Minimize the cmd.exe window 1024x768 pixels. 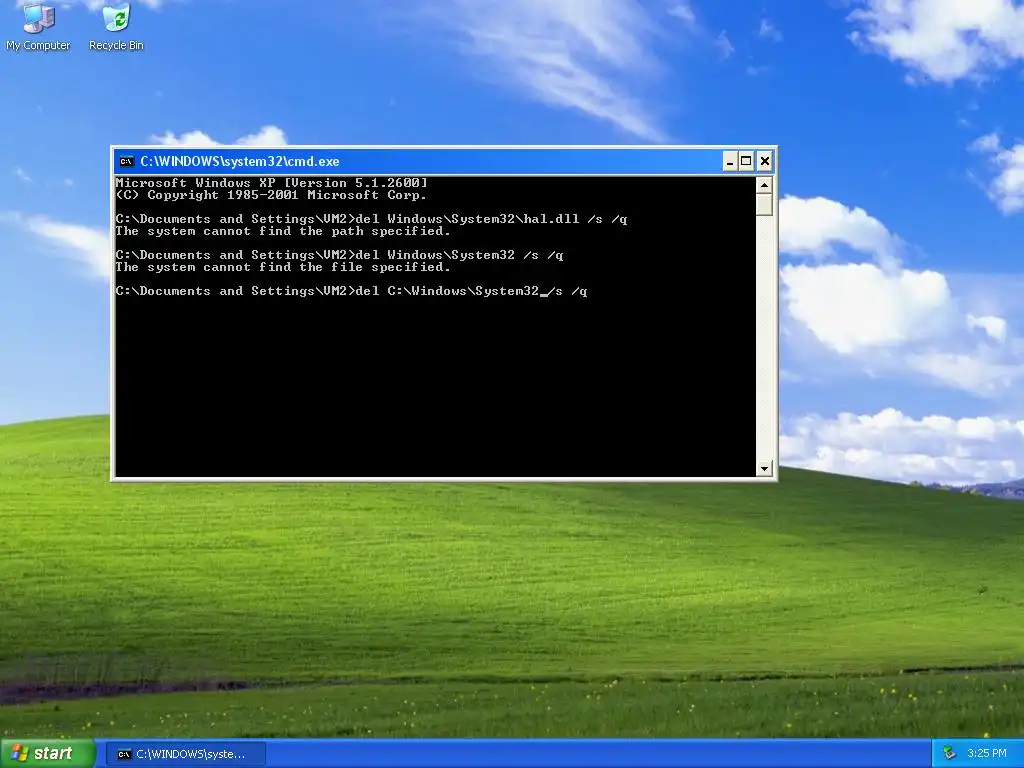tap(730, 161)
